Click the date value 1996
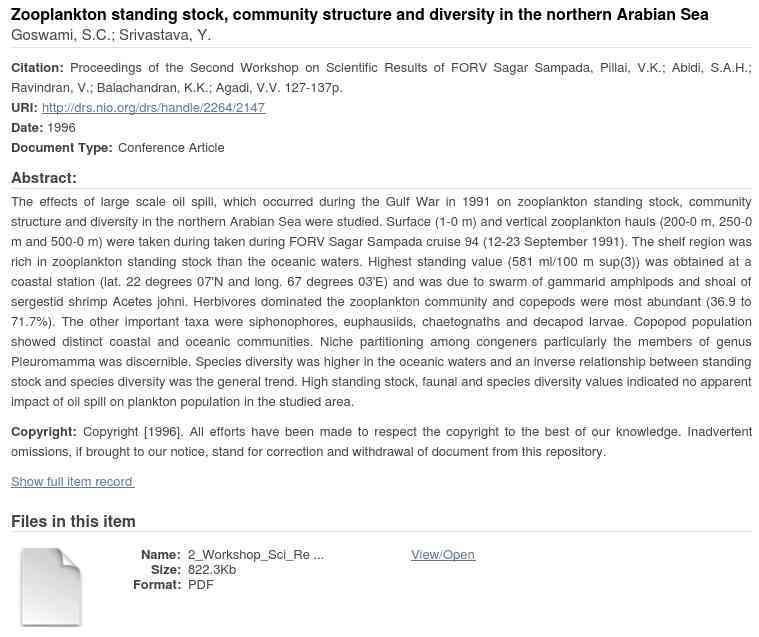Image resolution: width=759 pixels, height=637 pixels. (x=61, y=128)
